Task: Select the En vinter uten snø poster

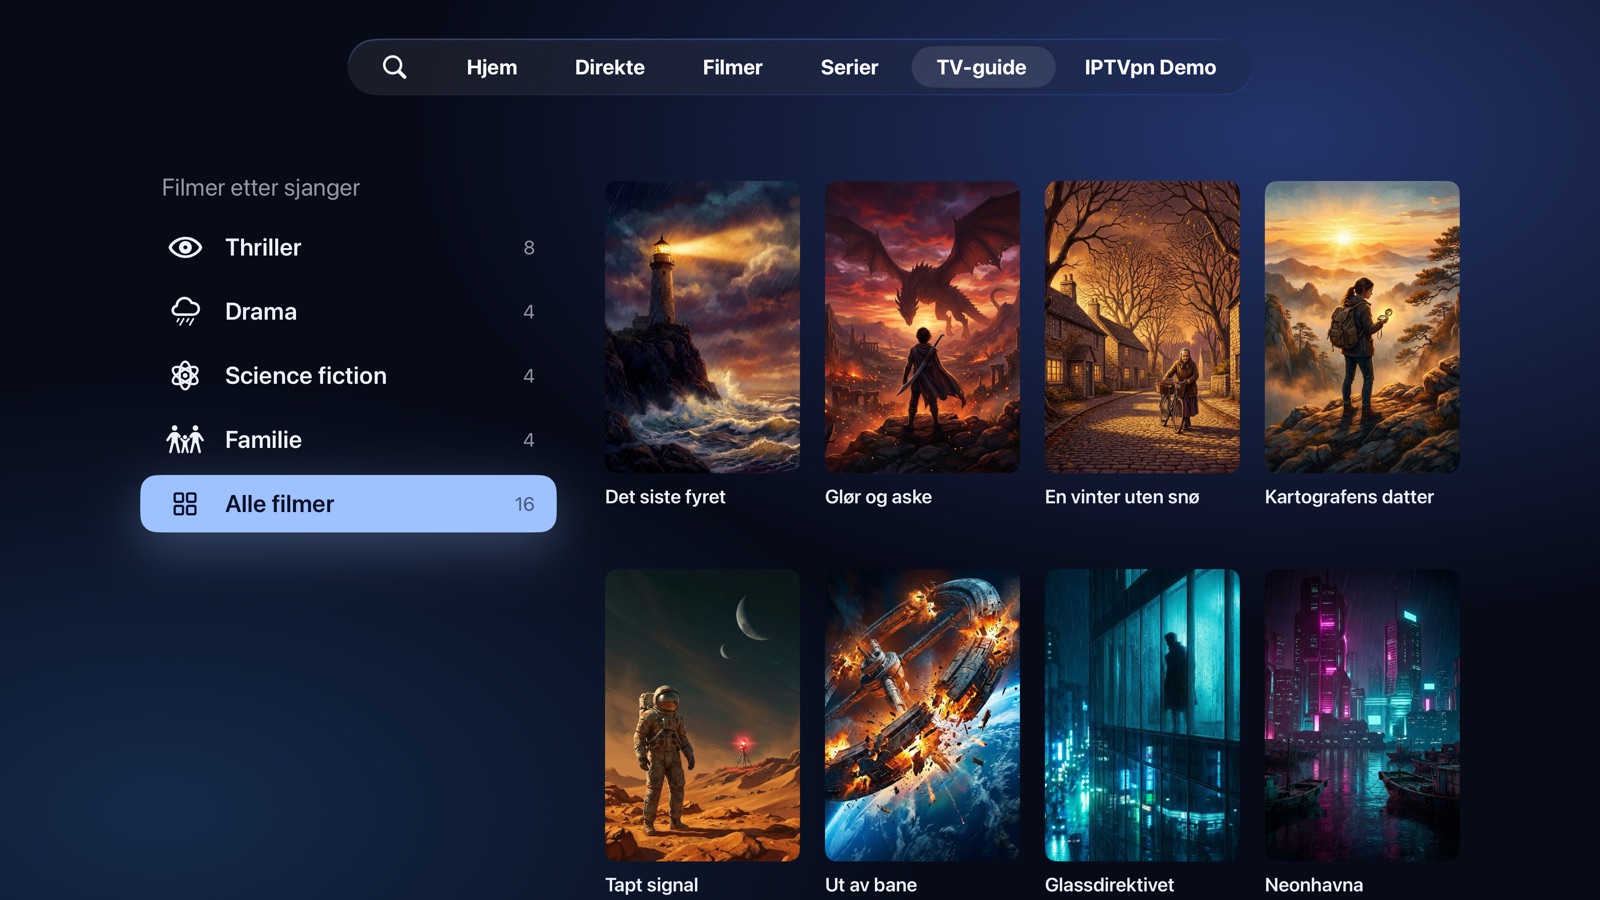Action: 1142,327
